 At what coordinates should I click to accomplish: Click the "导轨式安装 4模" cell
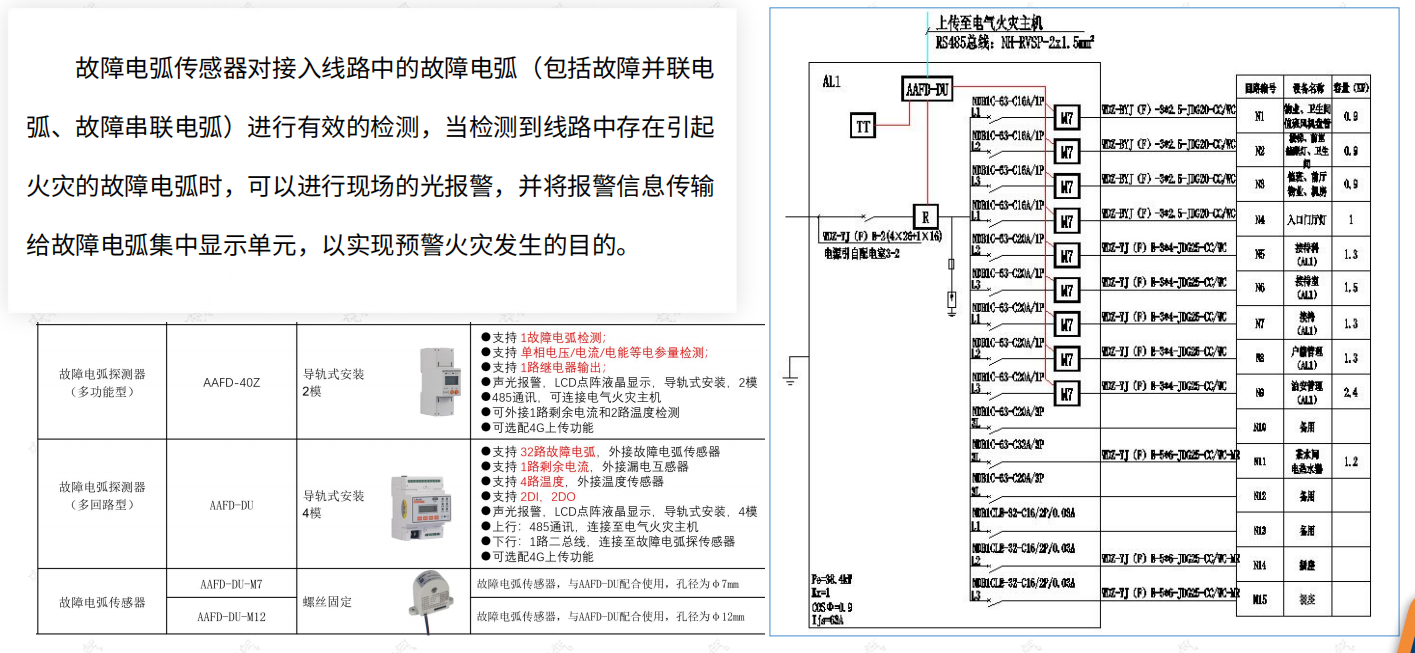(334, 505)
